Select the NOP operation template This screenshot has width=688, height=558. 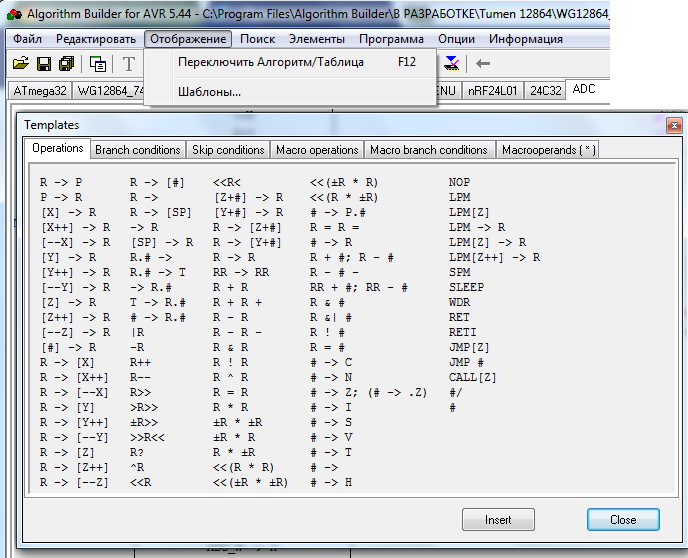coord(460,183)
